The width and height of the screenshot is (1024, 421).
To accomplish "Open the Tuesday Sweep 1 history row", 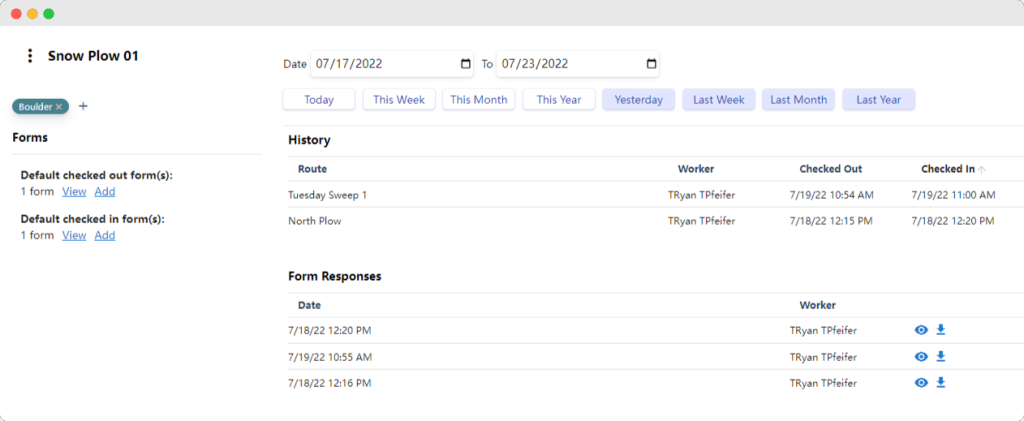I will (328, 194).
